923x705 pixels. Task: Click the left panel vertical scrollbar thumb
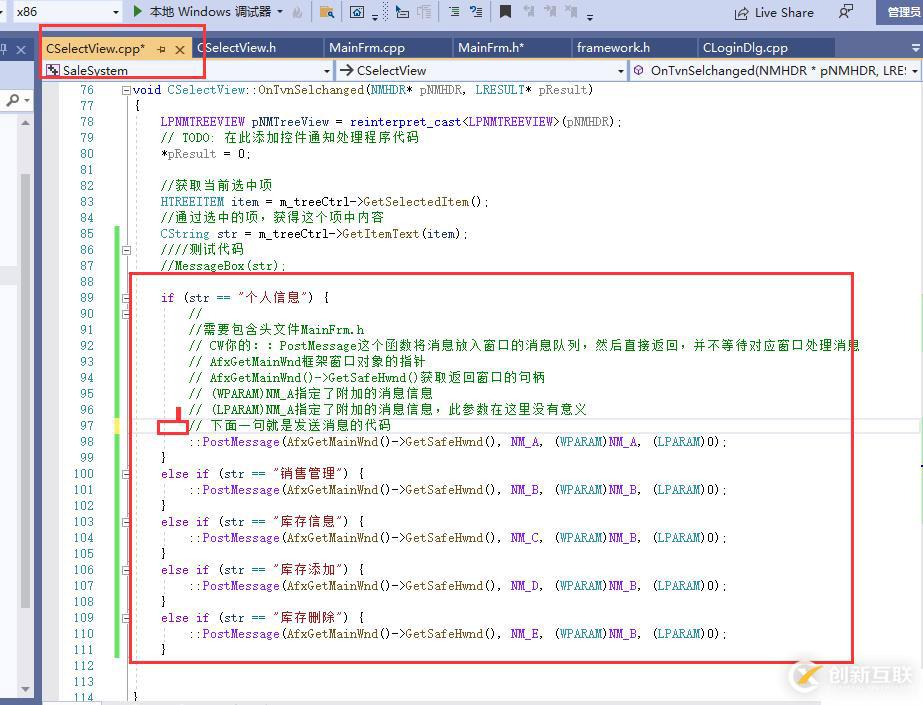click(x=25, y=390)
